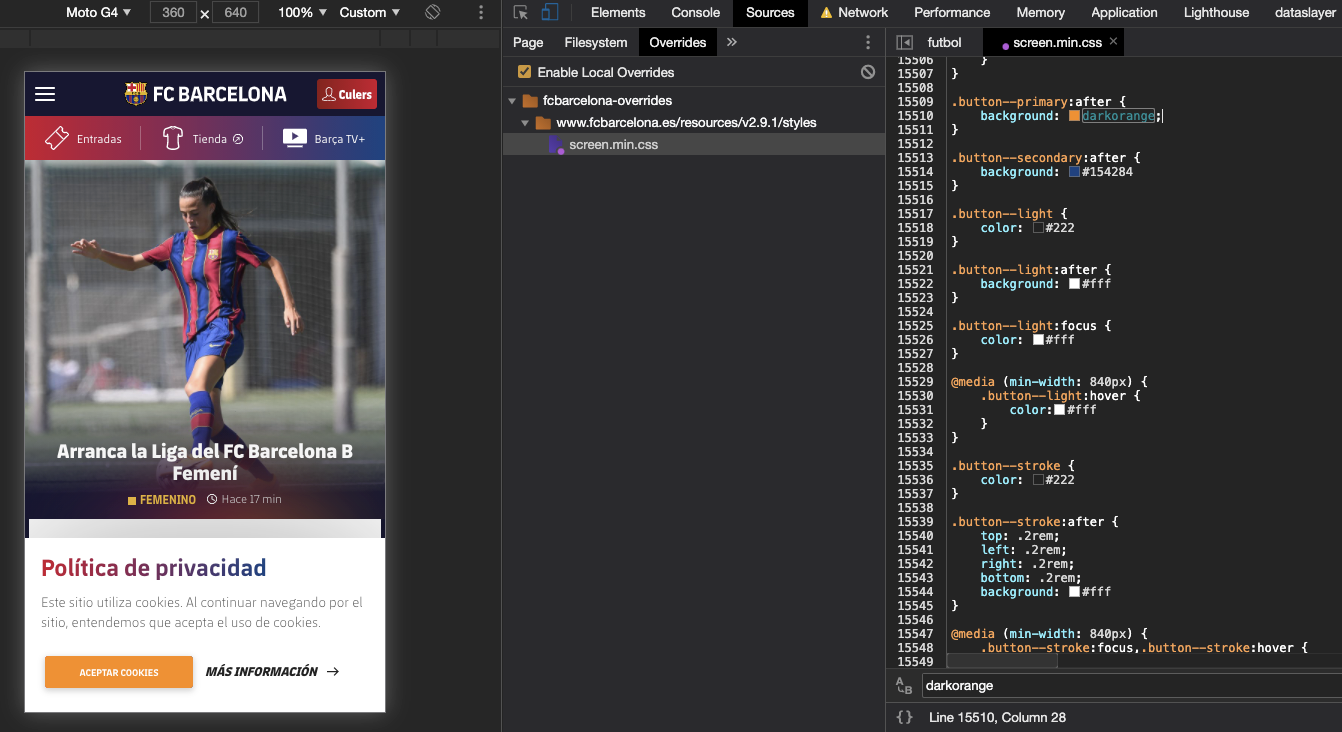Click MÁS INFORMACIÓN link

pos(272,672)
